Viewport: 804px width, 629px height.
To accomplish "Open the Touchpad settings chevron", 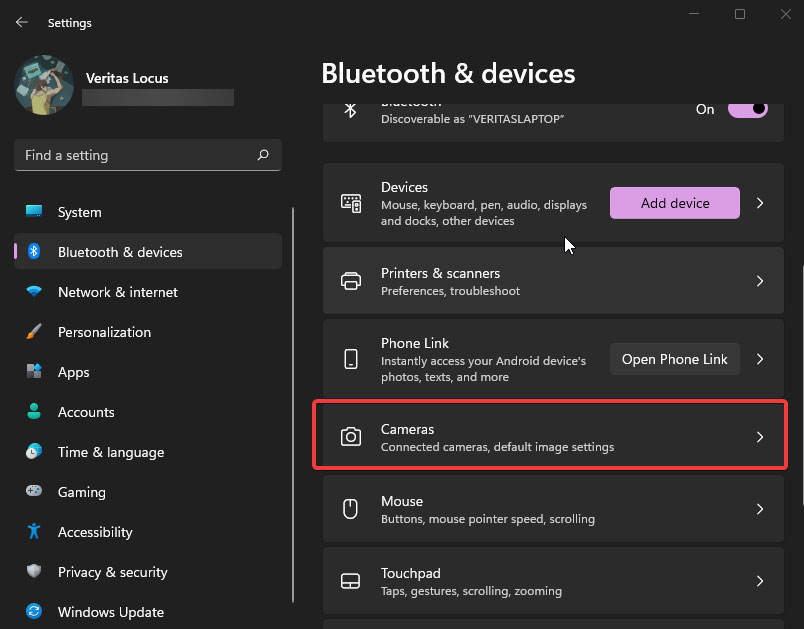I will [760, 581].
